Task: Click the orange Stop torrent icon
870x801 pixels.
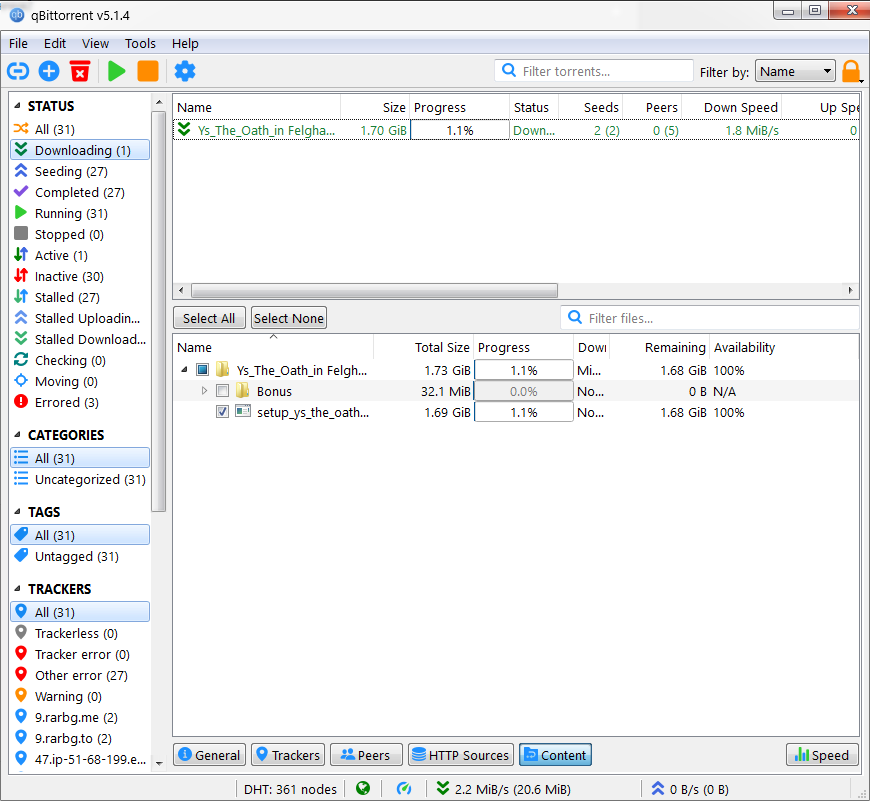Action: [x=148, y=71]
